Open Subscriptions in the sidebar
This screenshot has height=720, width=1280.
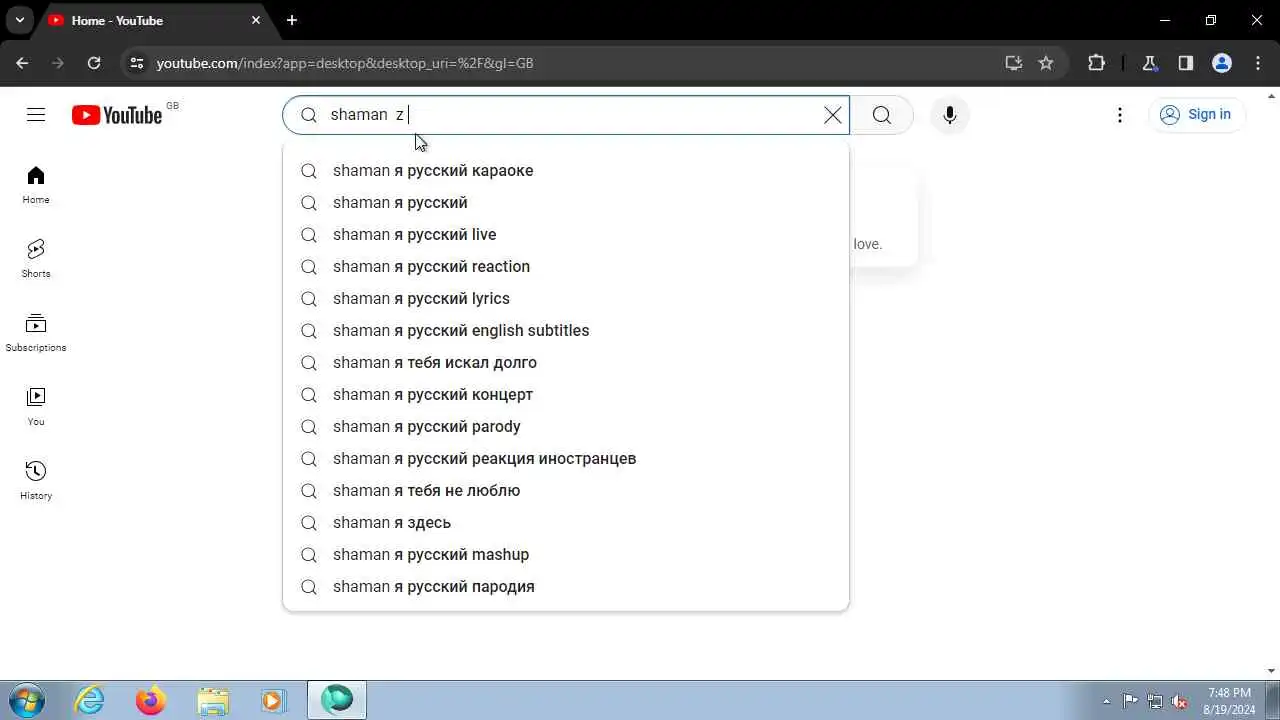click(x=36, y=333)
